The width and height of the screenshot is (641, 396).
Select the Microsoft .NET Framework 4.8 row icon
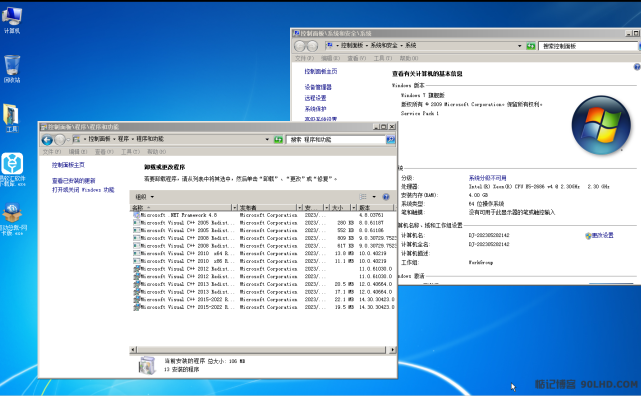pos(137,215)
